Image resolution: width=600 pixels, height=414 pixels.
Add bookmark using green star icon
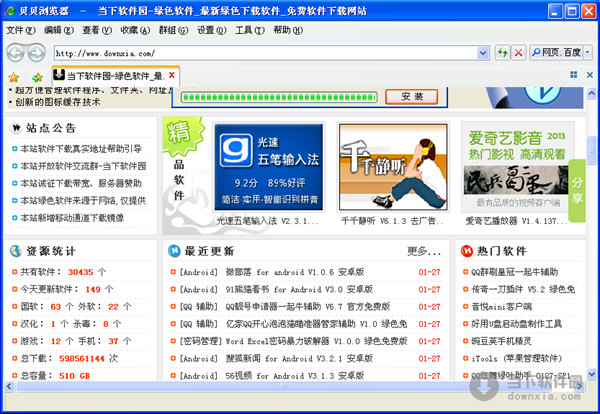click(x=37, y=77)
